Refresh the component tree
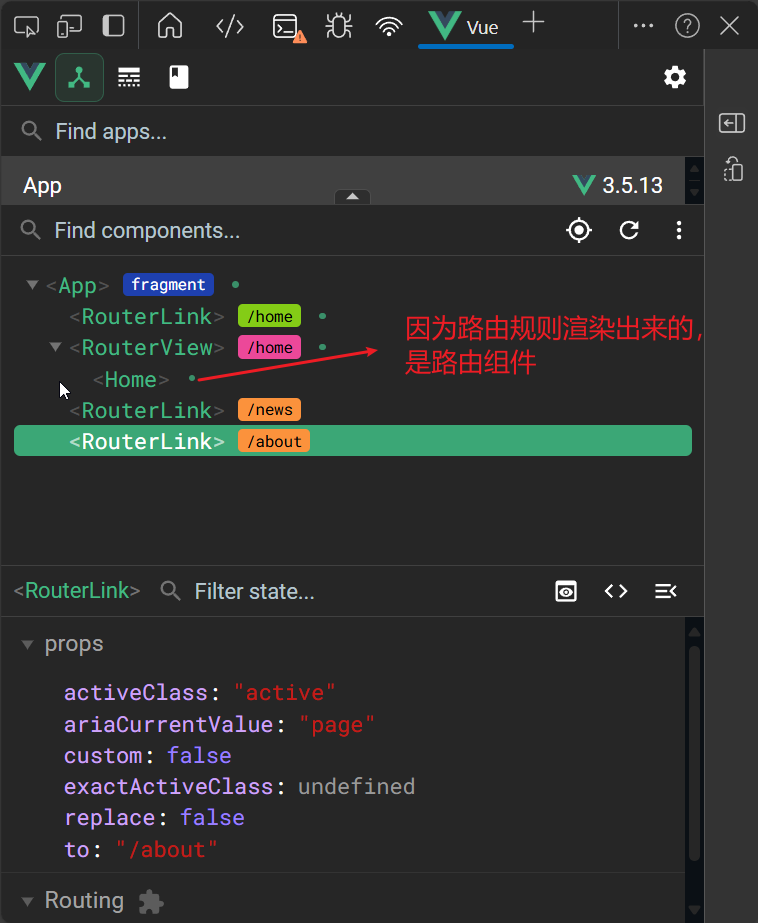Image resolution: width=758 pixels, height=923 pixels. tap(629, 231)
